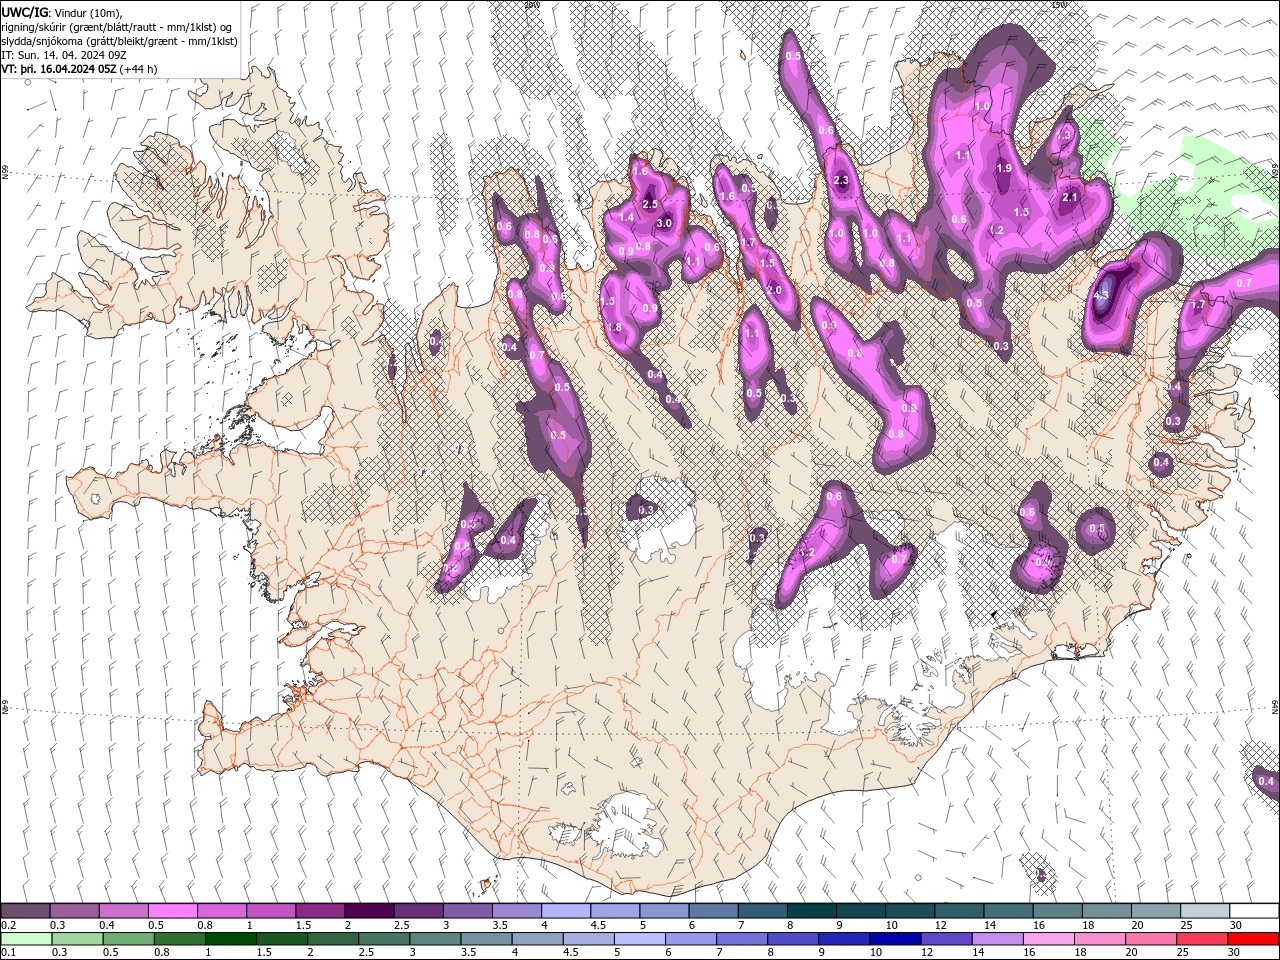Screen dimensions: 1280x960
Task: Select the white swatch after 30 in upper legend
Action: [x=1255, y=911]
